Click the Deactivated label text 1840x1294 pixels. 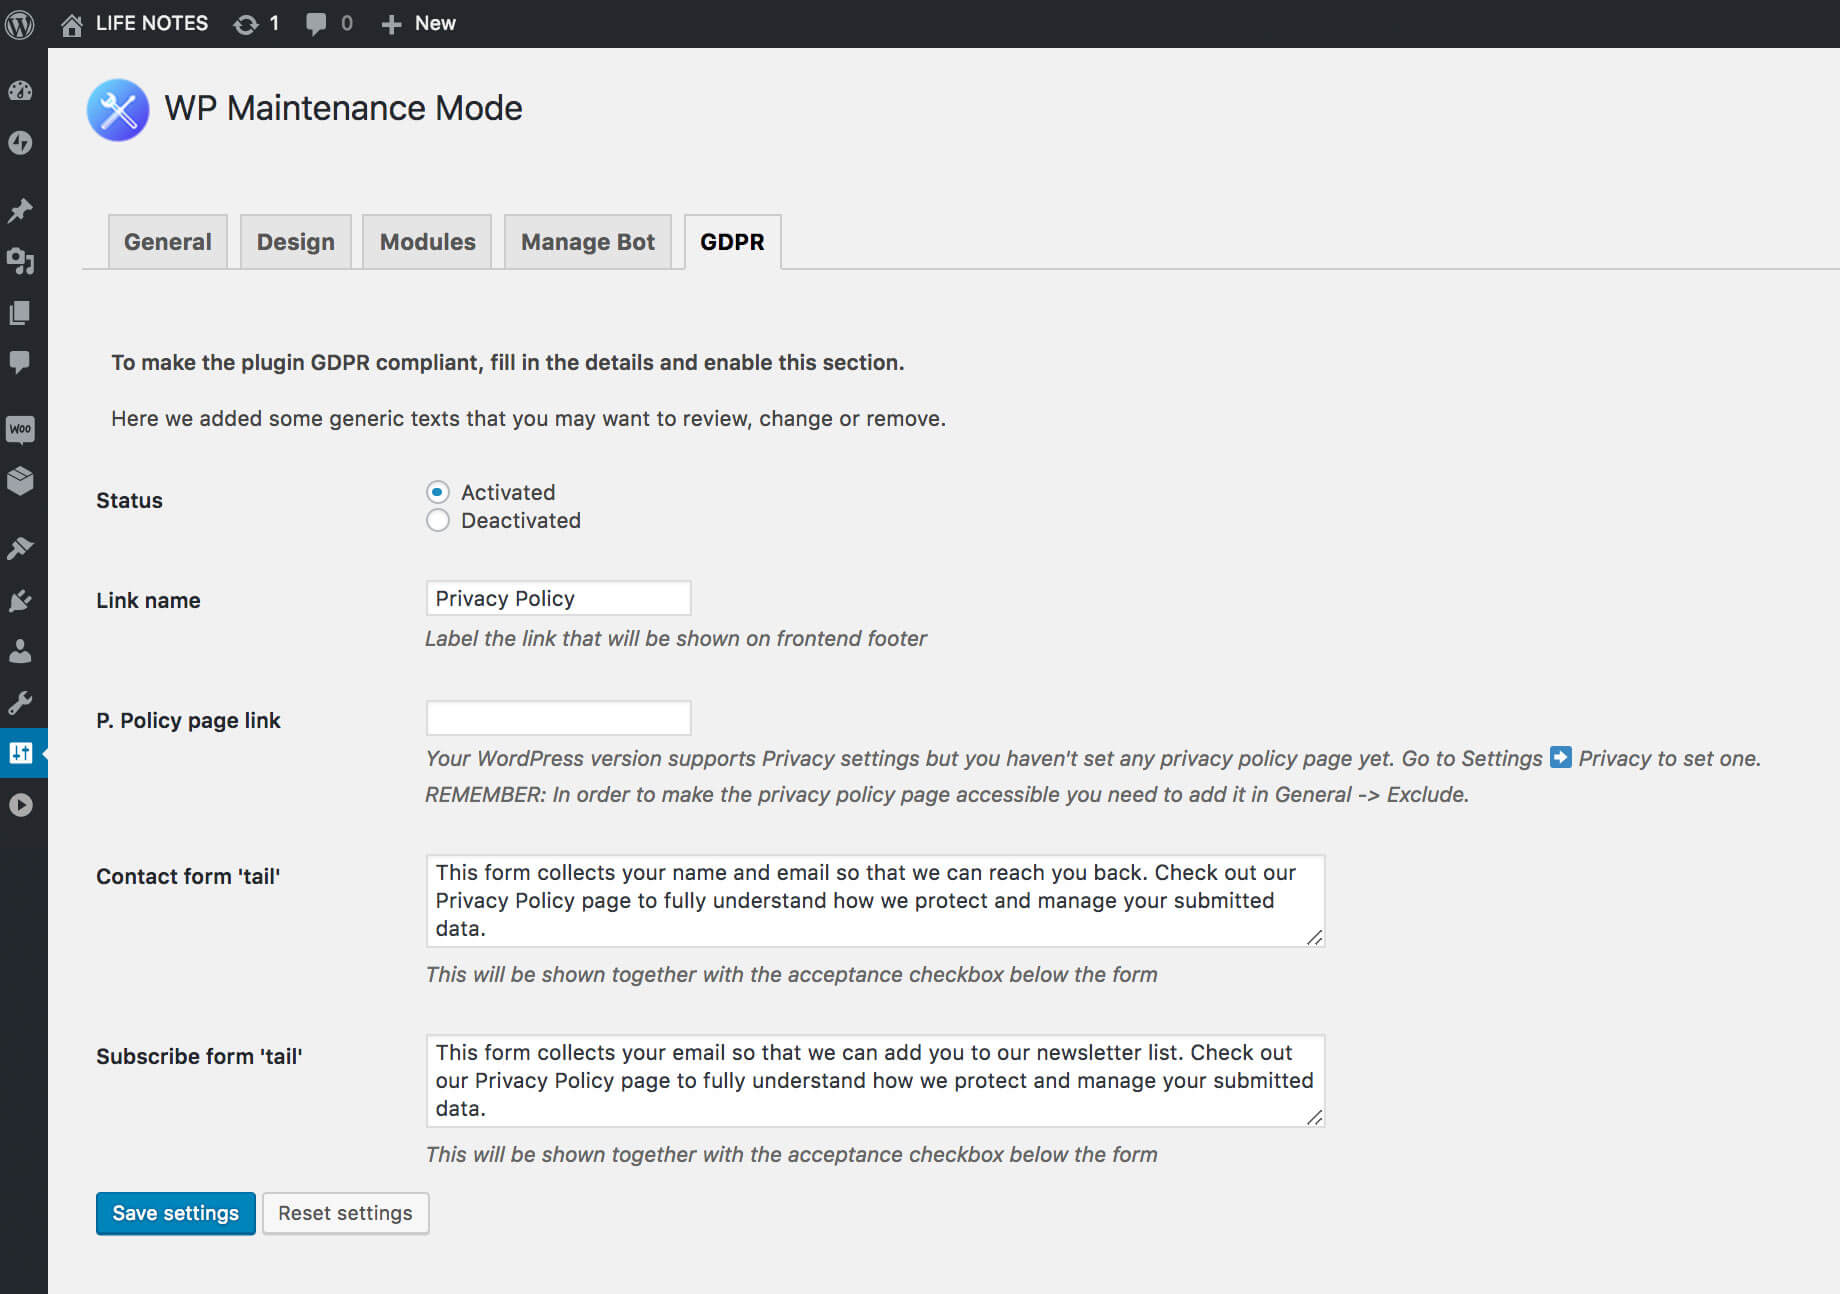(521, 520)
